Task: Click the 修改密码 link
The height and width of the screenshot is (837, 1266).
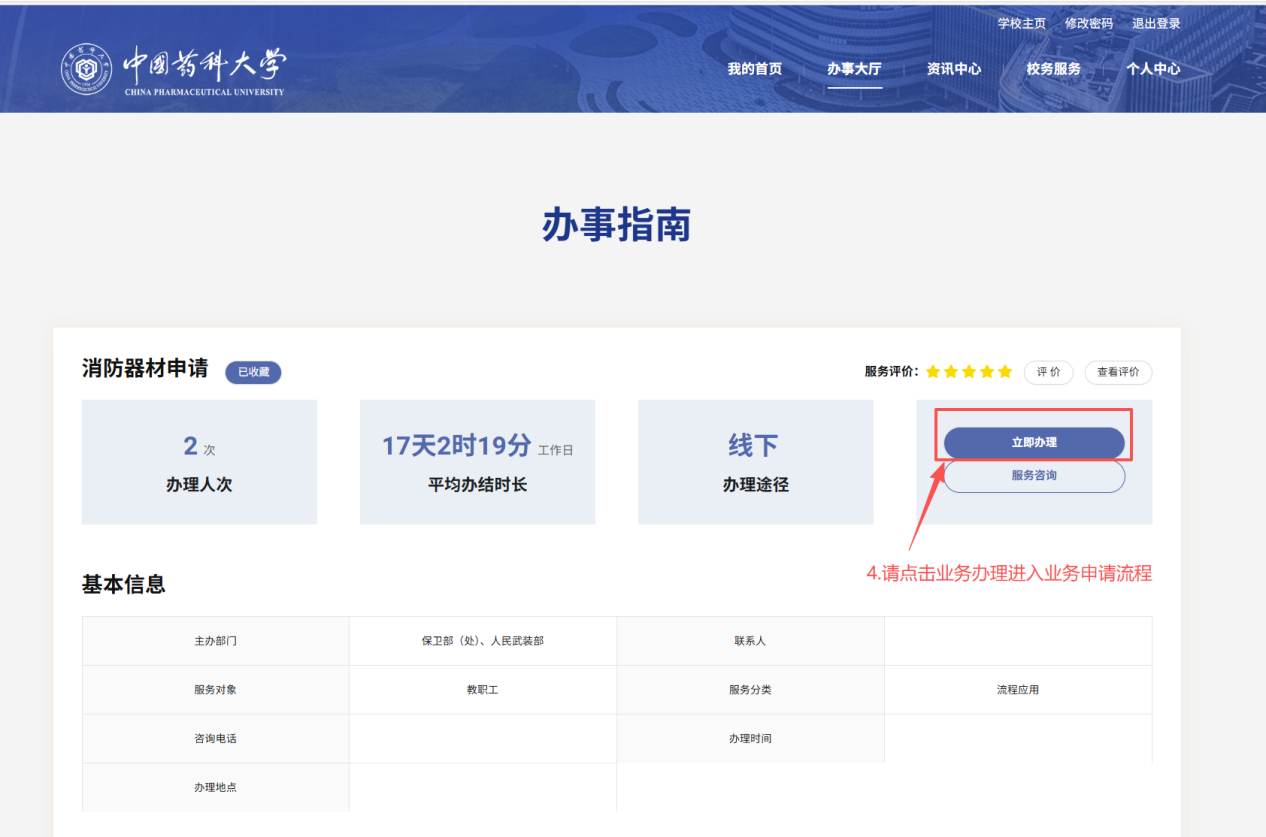Action: click(1088, 23)
